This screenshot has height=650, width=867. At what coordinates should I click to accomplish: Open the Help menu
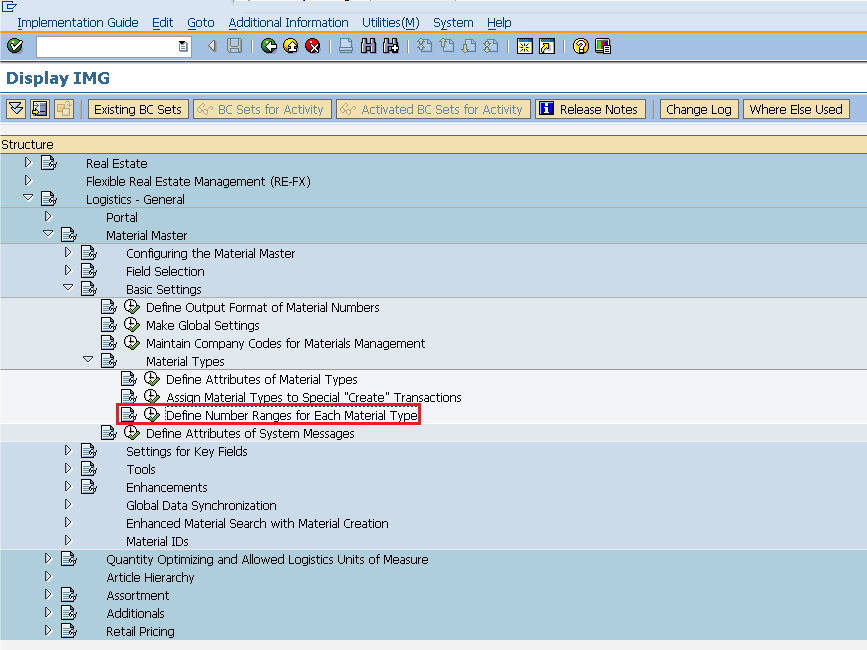499,23
